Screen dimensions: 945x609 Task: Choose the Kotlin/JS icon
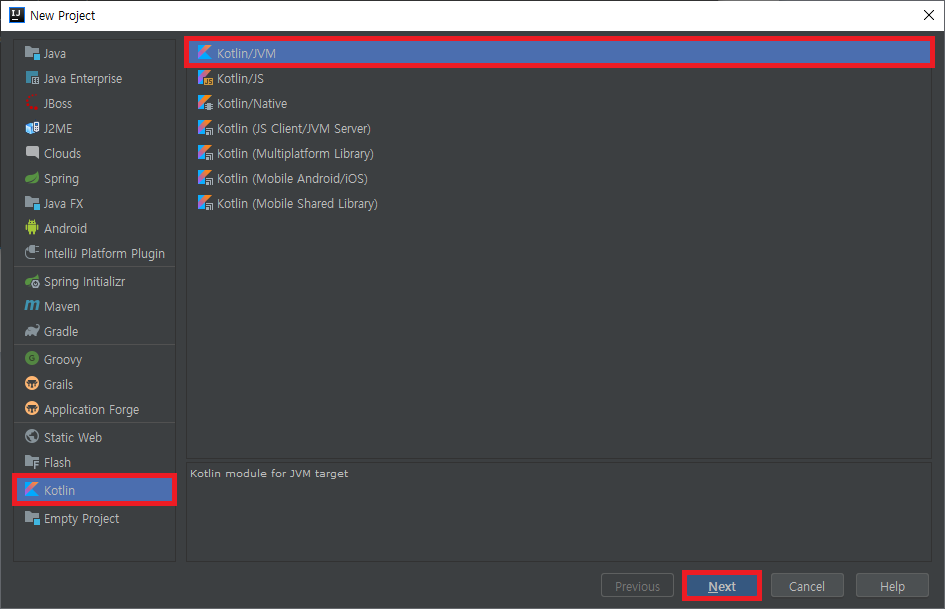pos(206,78)
